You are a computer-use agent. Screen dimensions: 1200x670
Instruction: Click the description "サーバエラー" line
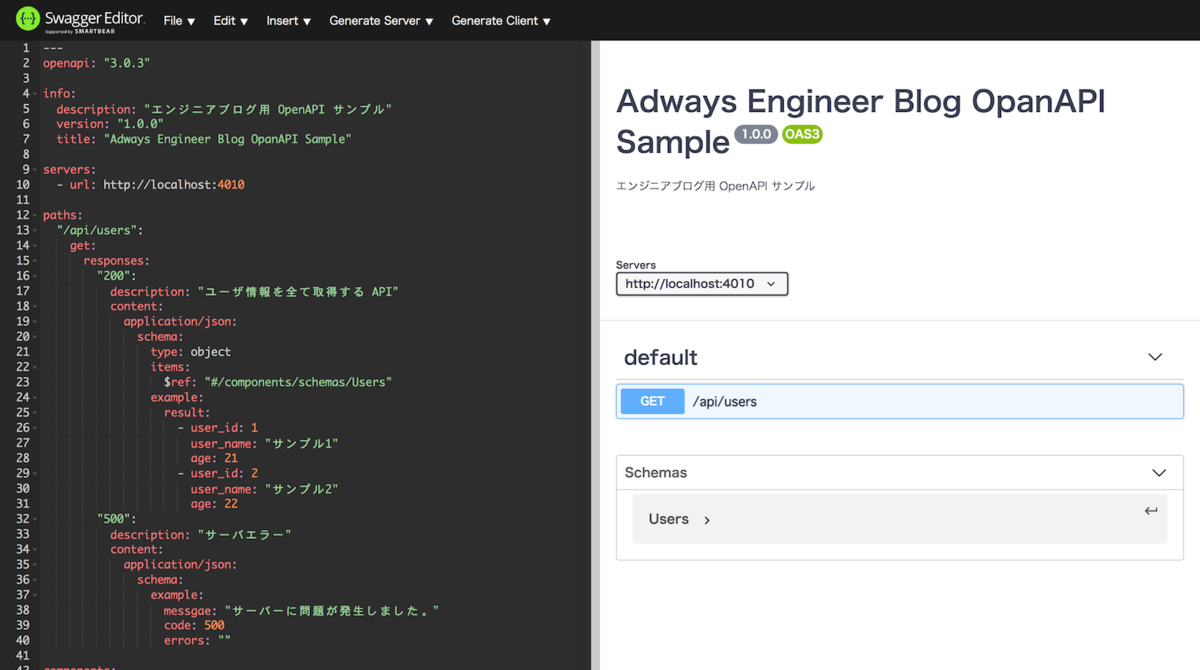tap(201, 534)
